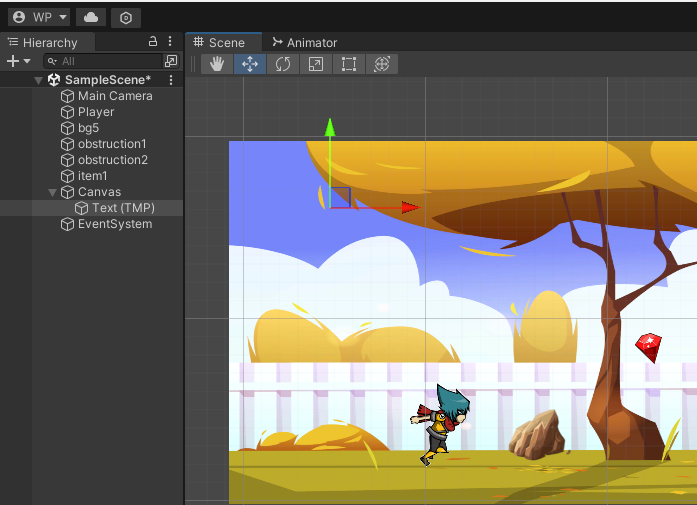Select the Move tool

(x=250, y=64)
